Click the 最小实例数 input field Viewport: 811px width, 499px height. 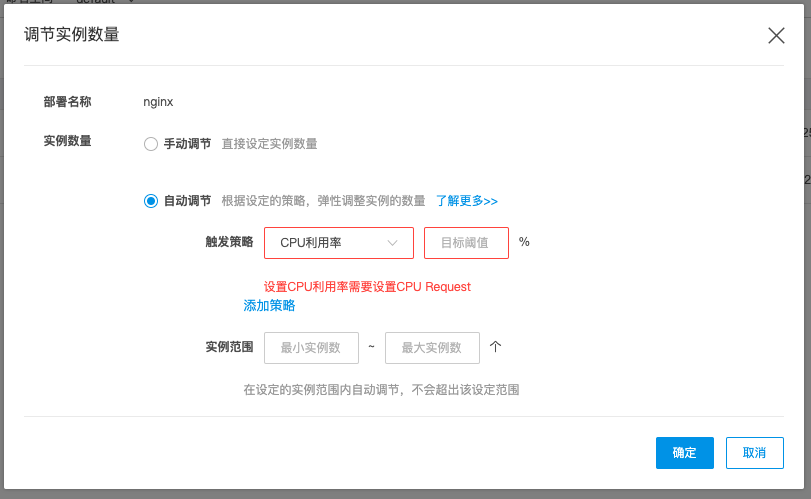[311, 348]
